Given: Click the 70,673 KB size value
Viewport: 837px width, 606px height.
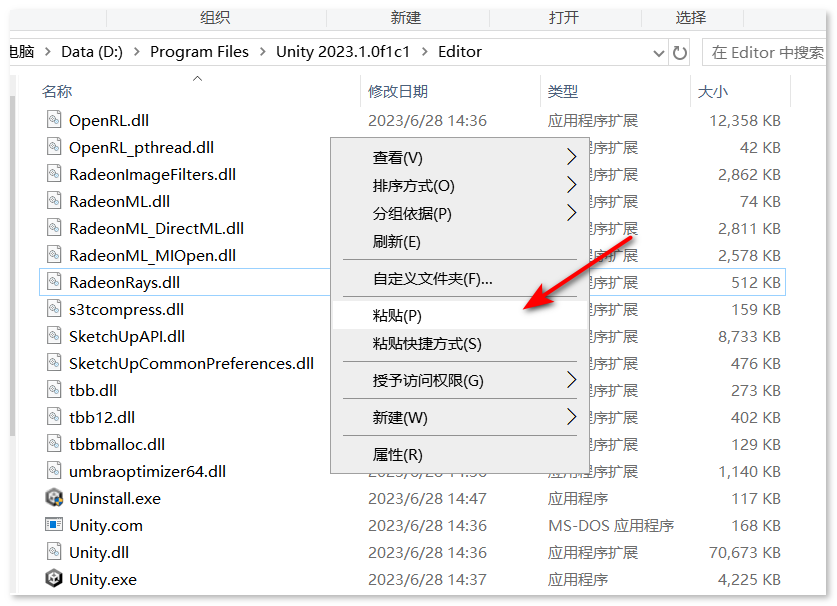Looking at the screenshot, I should pyautogui.click(x=745, y=552).
